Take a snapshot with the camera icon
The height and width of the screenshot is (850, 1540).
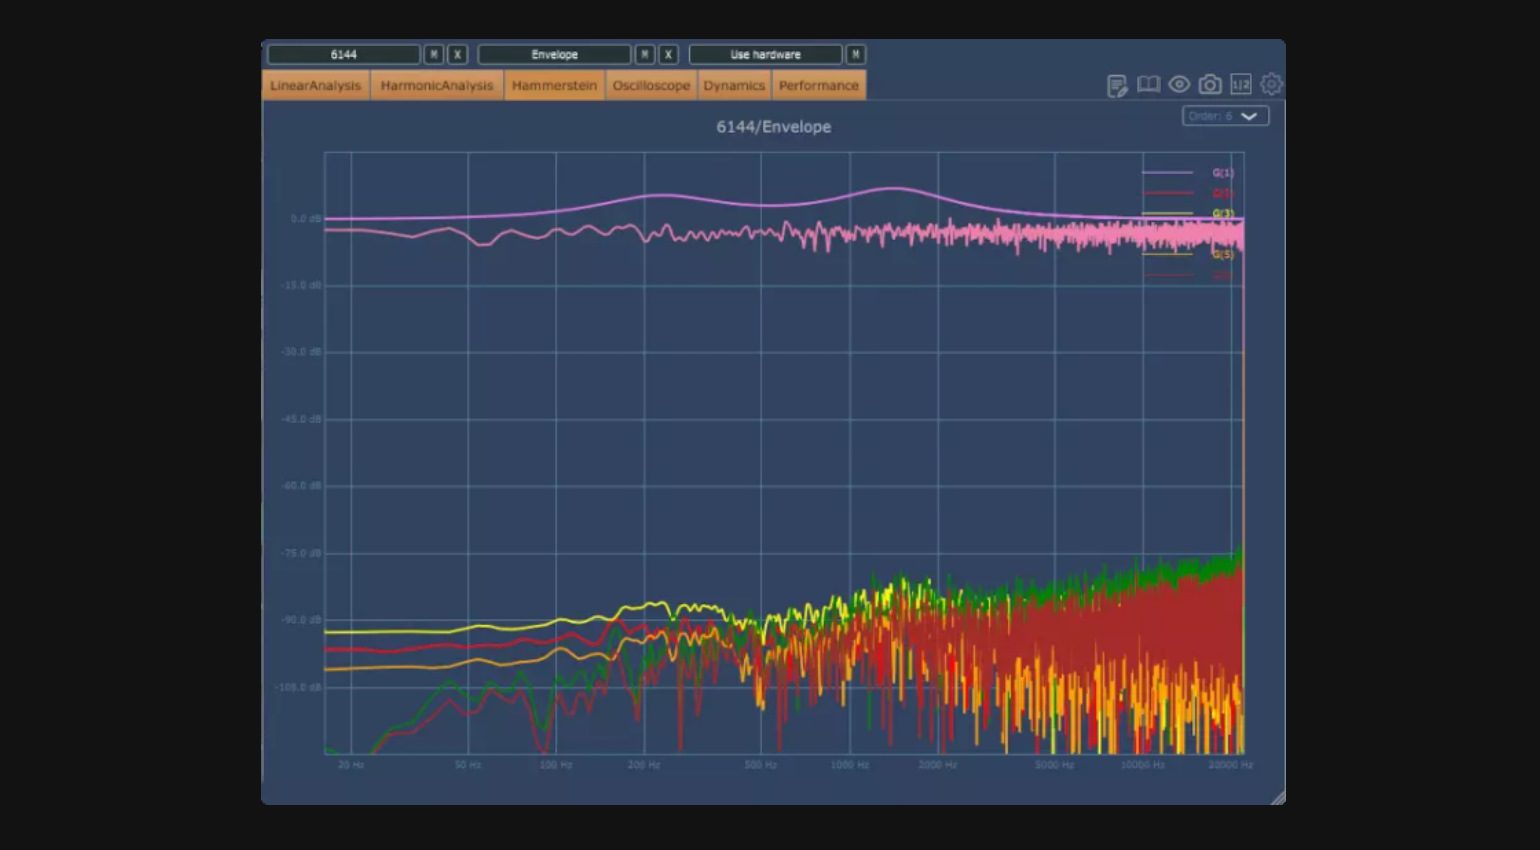click(1210, 85)
